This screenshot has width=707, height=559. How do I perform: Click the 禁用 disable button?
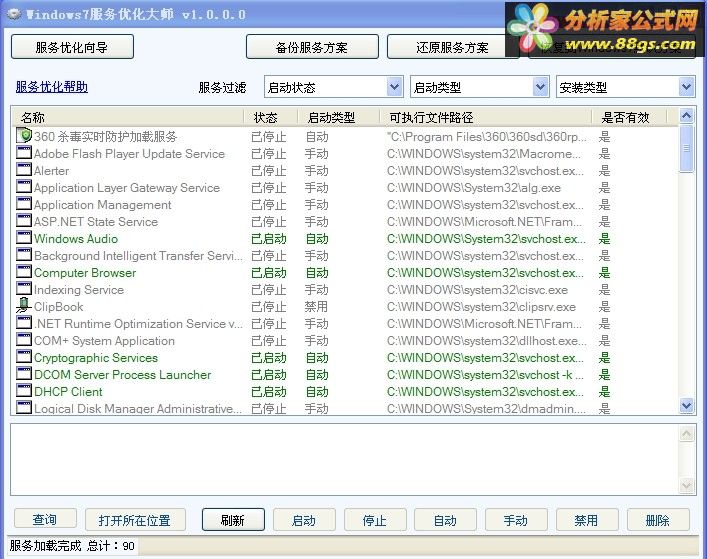point(587,520)
